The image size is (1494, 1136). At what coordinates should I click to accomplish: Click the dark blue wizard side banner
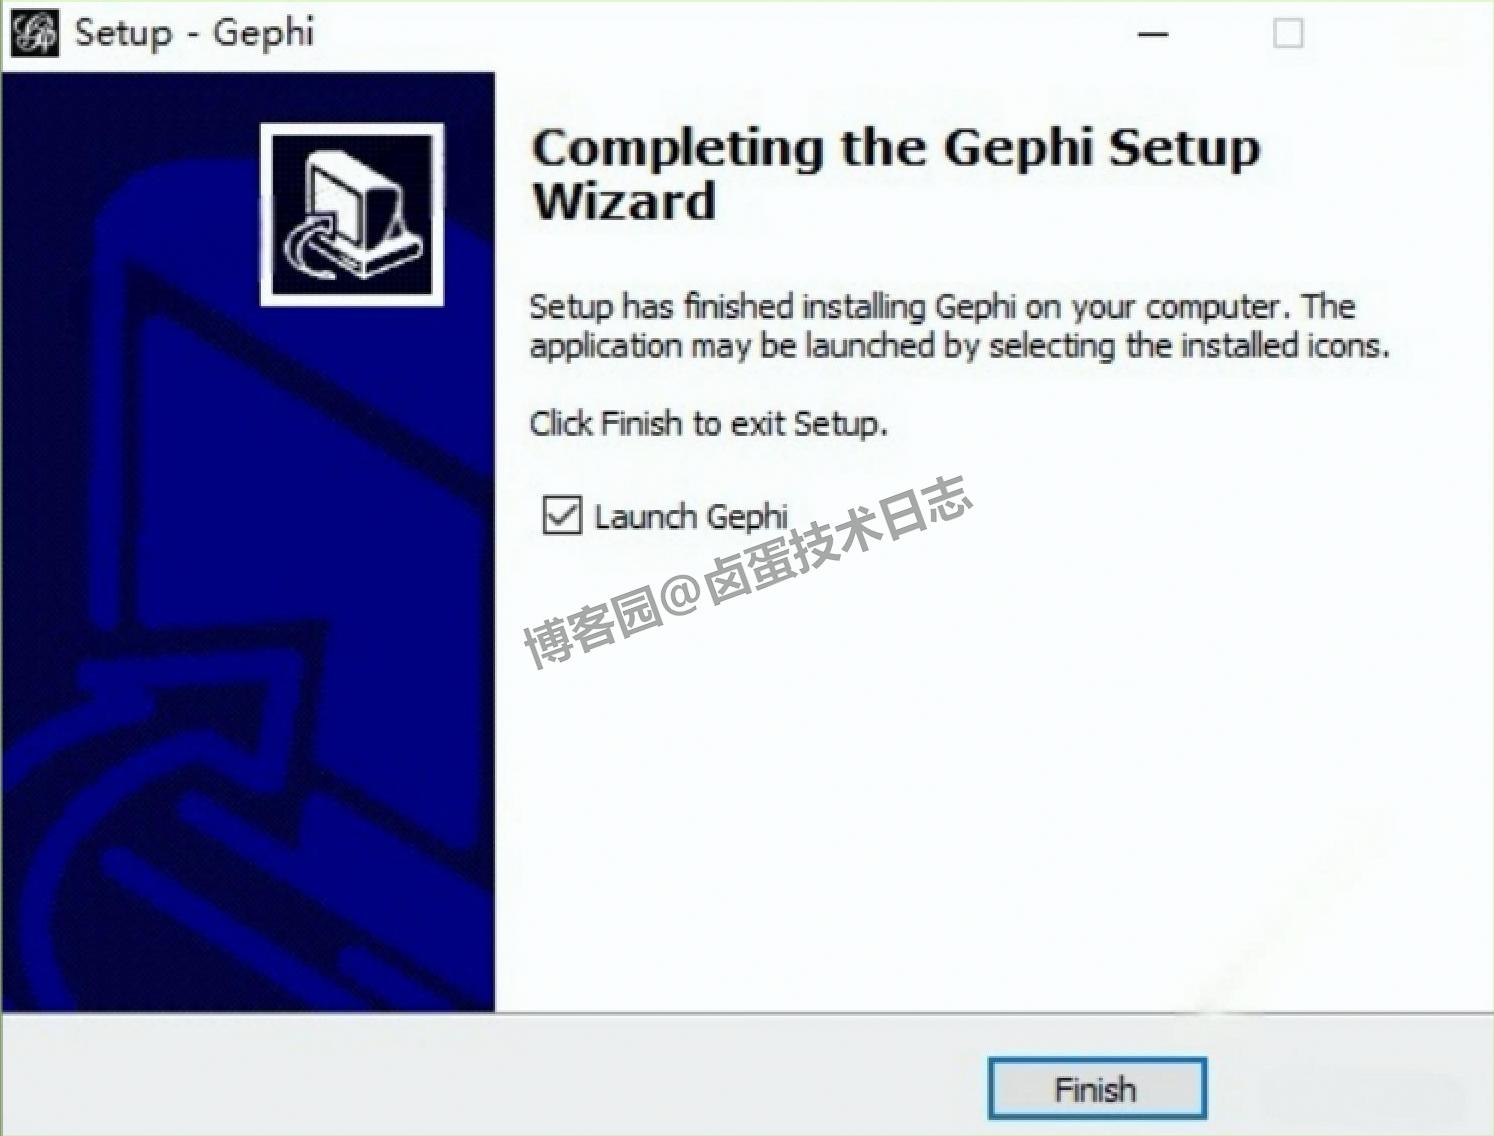click(x=247, y=541)
